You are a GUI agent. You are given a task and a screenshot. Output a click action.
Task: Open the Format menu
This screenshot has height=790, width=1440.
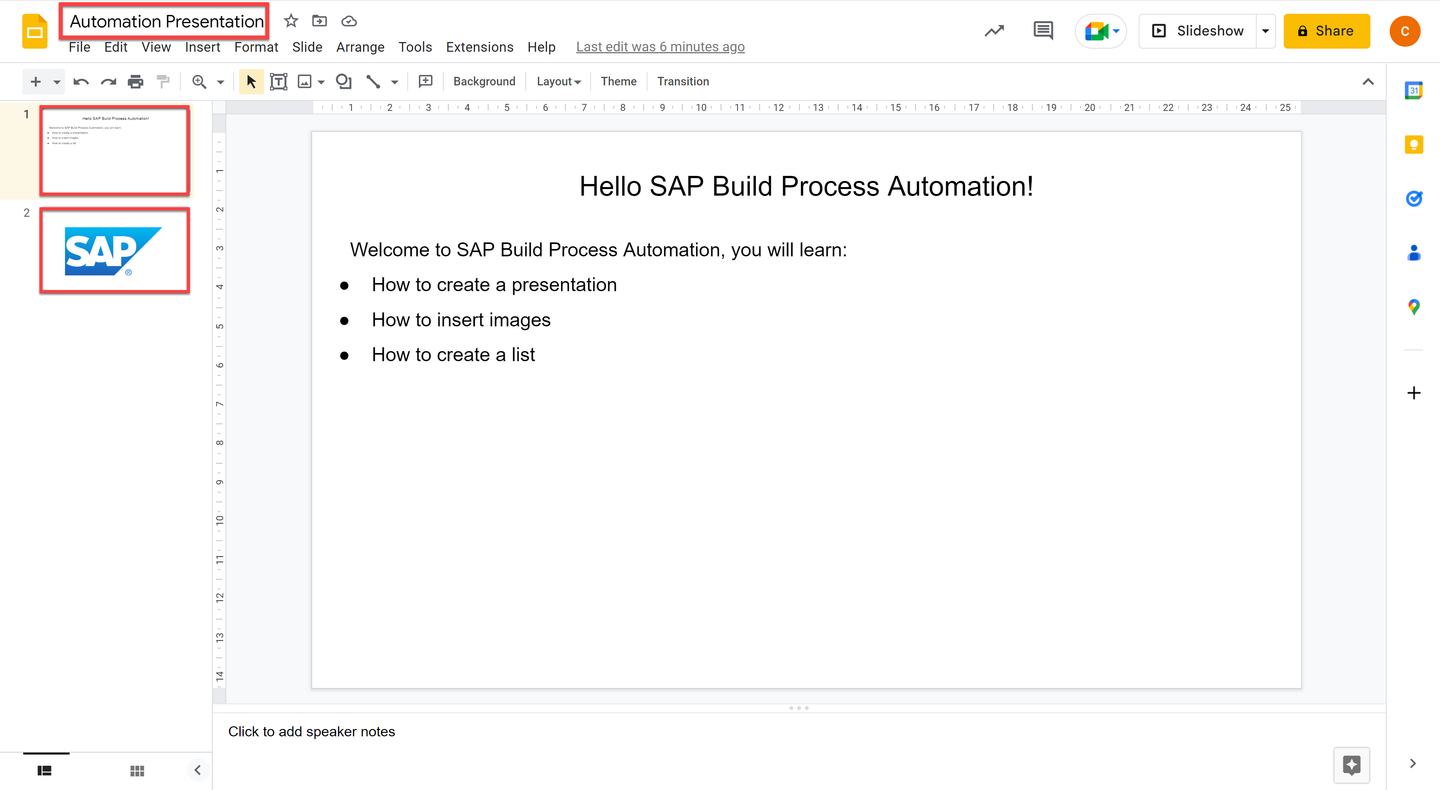coord(256,47)
